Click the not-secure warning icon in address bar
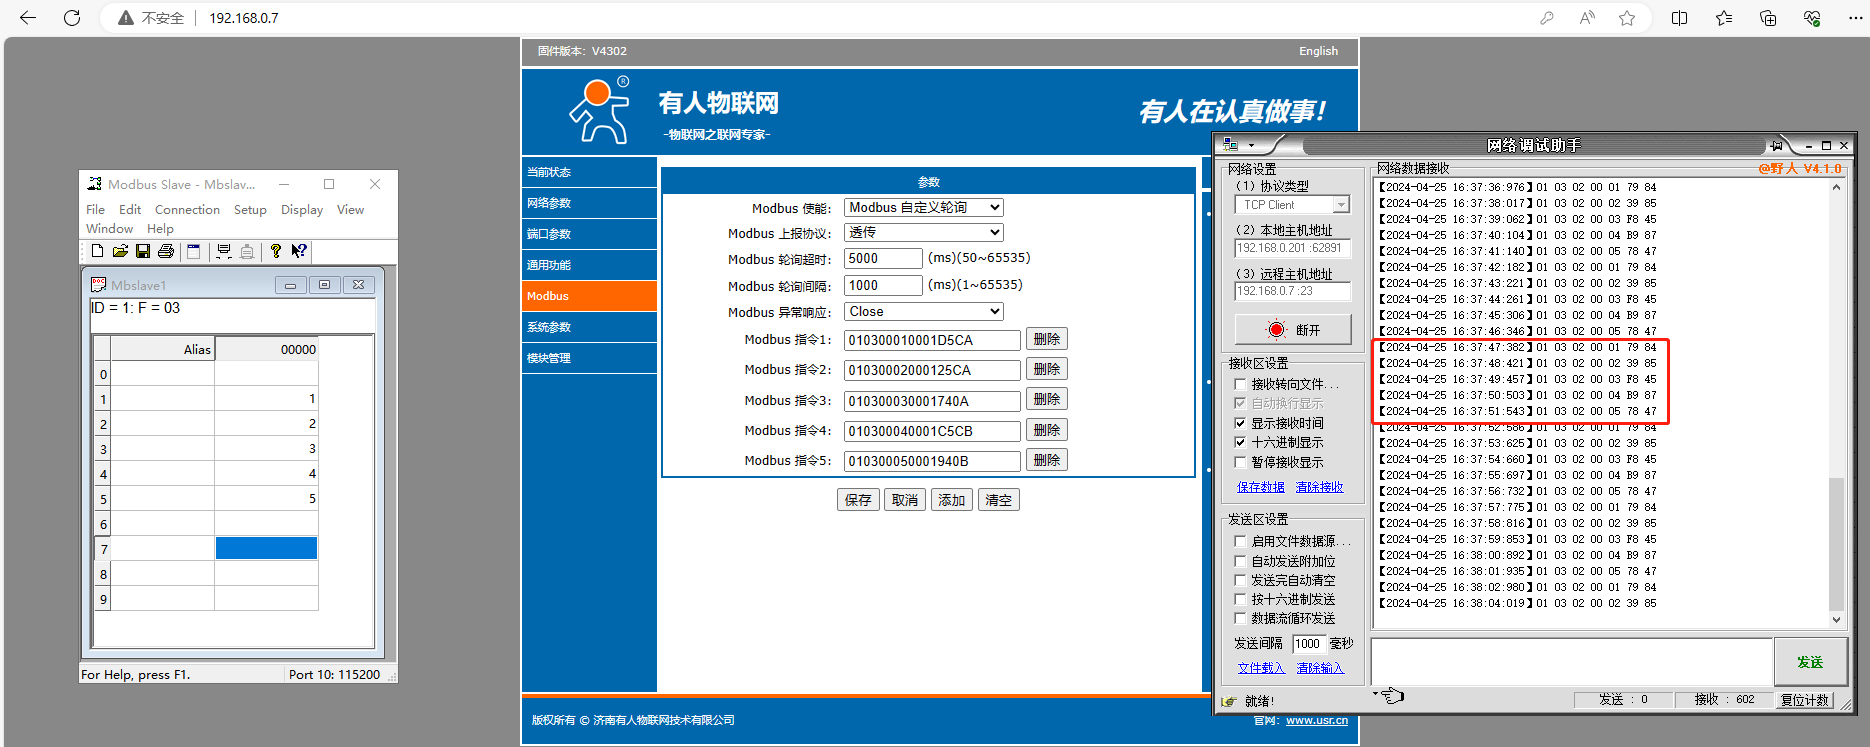The image size is (1870, 747). pos(126,18)
